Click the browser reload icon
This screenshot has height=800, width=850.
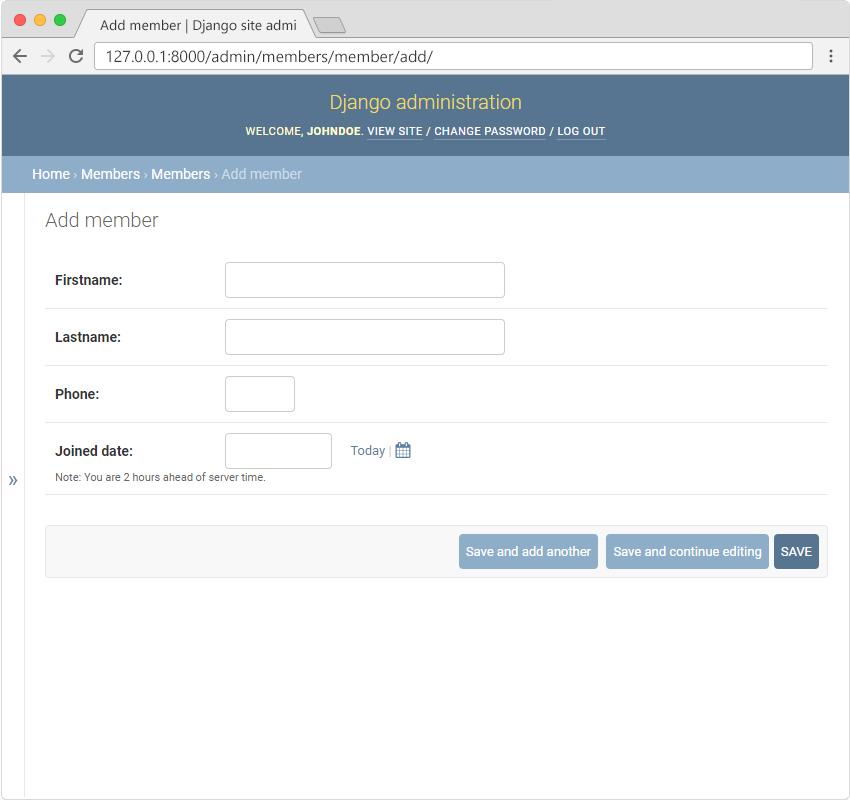point(76,56)
